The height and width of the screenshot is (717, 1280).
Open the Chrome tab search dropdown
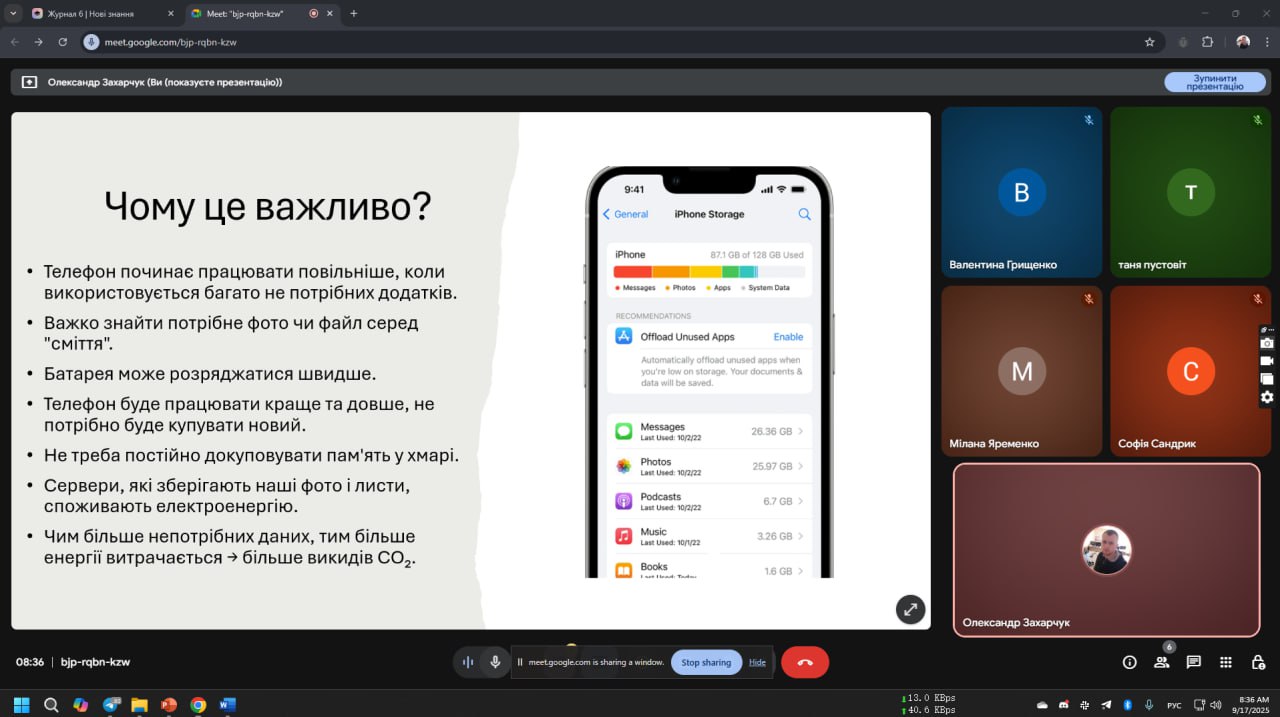13,13
